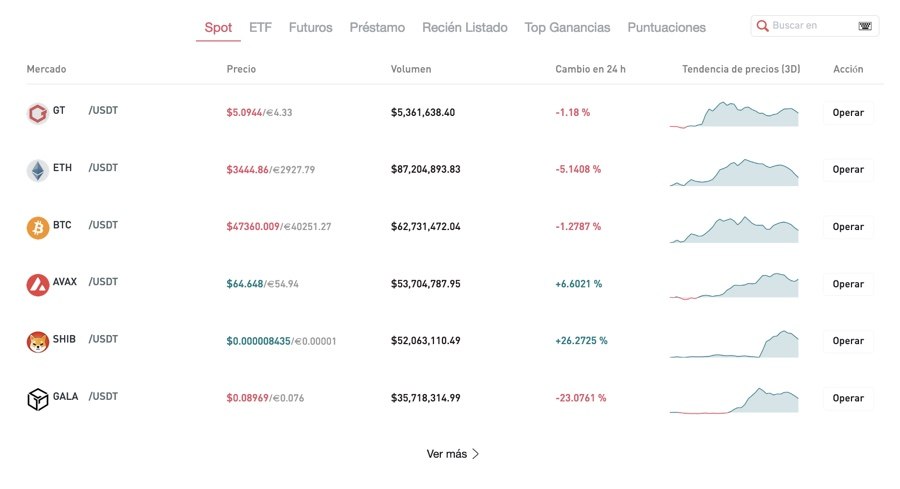Viewport: 900px width, 489px height.
Task: Type in the Buscar en search field
Action: point(812,26)
